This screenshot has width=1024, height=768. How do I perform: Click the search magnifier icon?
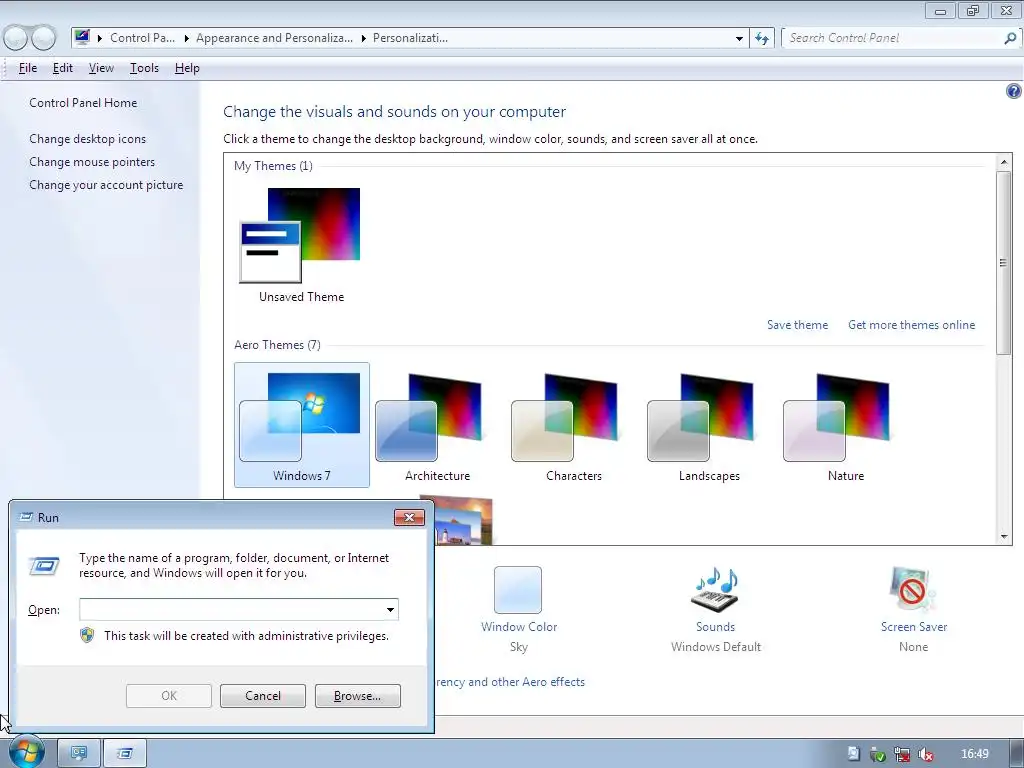pyautogui.click(x=1010, y=38)
